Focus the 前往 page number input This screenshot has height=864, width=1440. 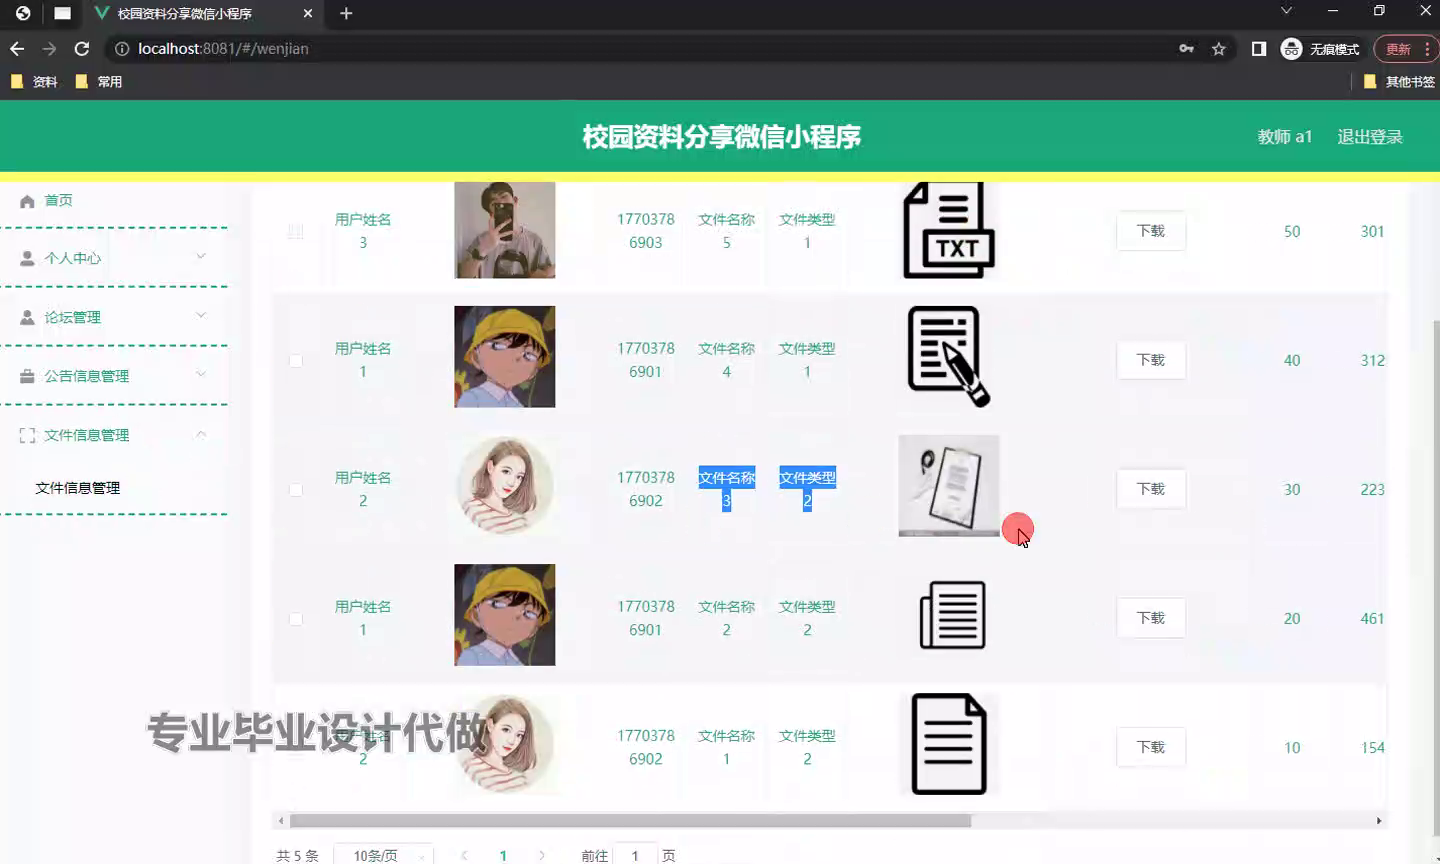[635, 855]
